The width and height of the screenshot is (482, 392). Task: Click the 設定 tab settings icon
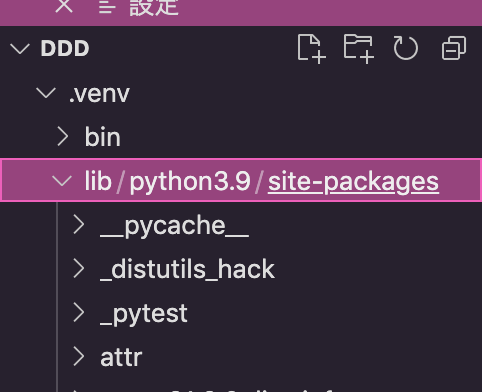(107, 7)
